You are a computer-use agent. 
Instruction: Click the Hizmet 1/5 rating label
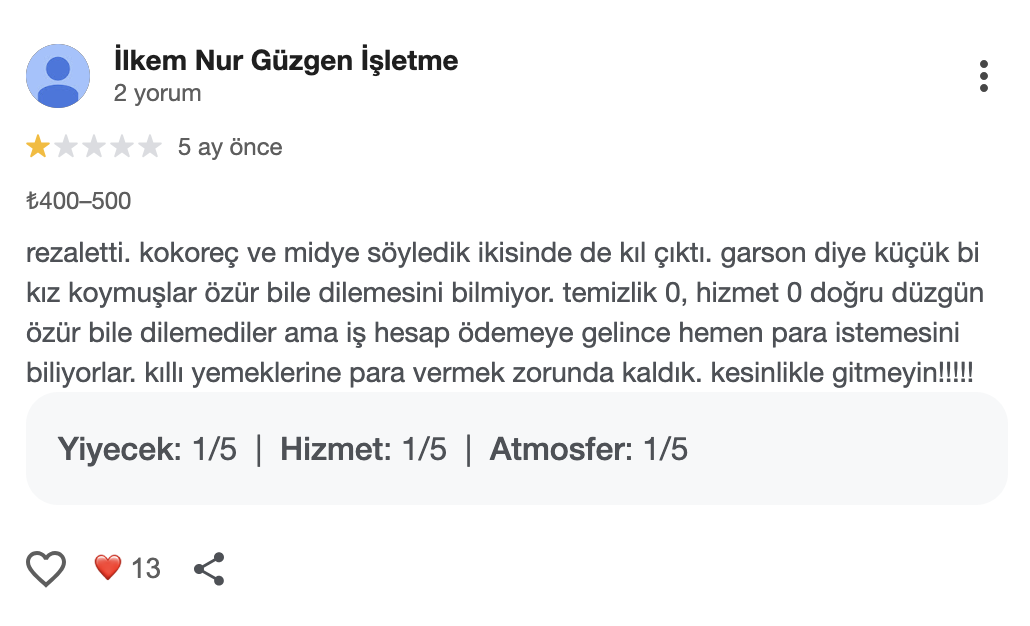tap(362, 449)
